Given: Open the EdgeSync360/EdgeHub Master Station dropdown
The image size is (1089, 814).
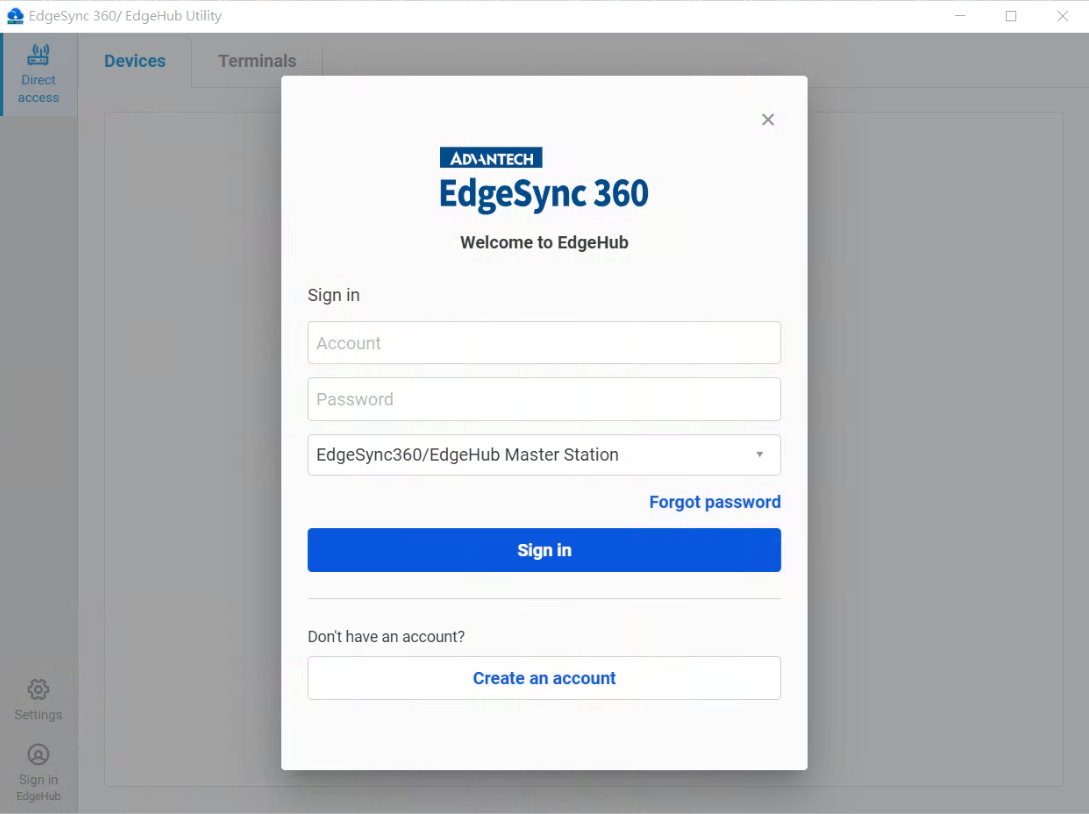Looking at the screenshot, I should pos(544,455).
